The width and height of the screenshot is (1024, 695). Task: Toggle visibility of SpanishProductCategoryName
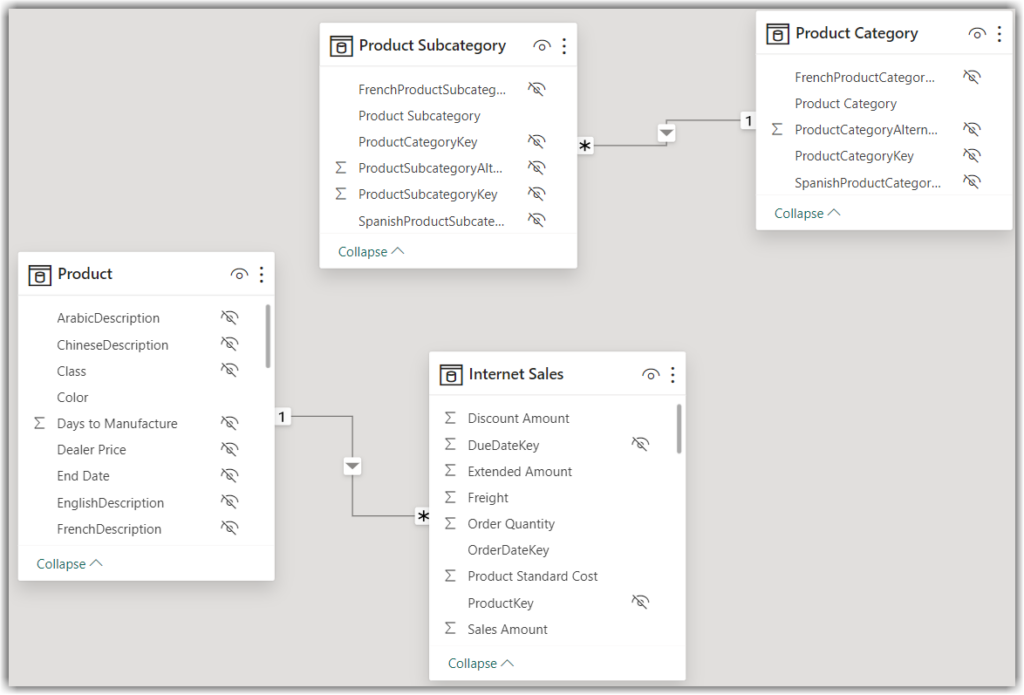coord(971,182)
